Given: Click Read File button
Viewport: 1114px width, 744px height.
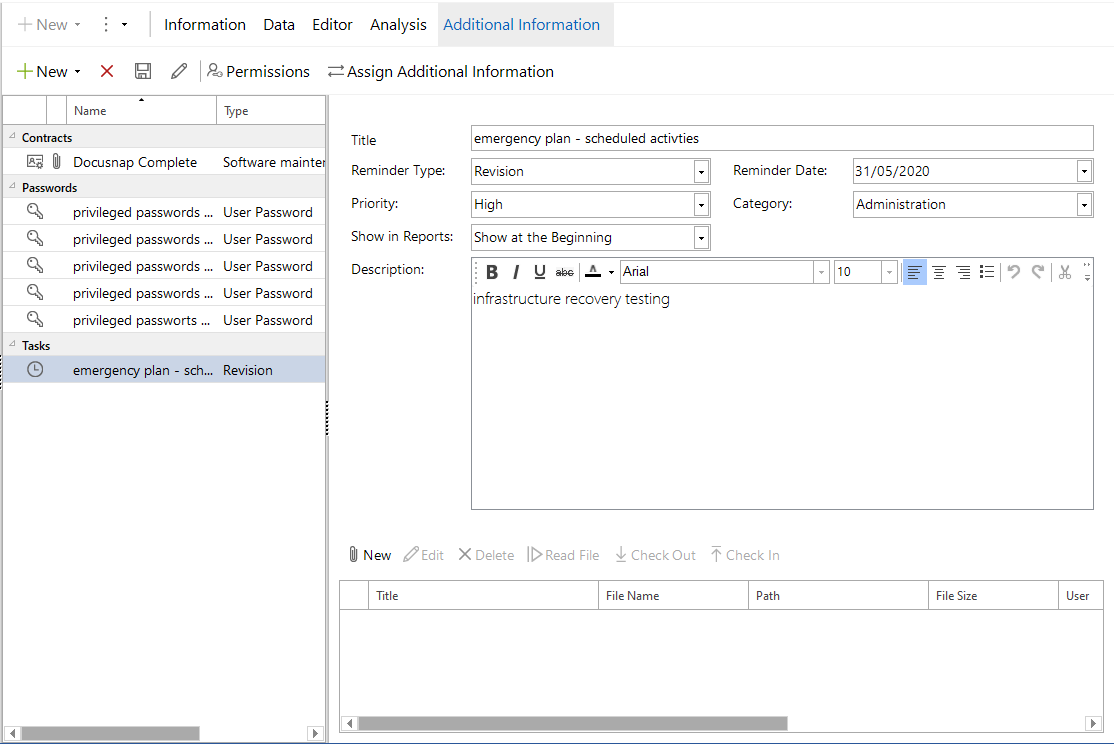Looking at the screenshot, I should pyautogui.click(x=563, y=555).
